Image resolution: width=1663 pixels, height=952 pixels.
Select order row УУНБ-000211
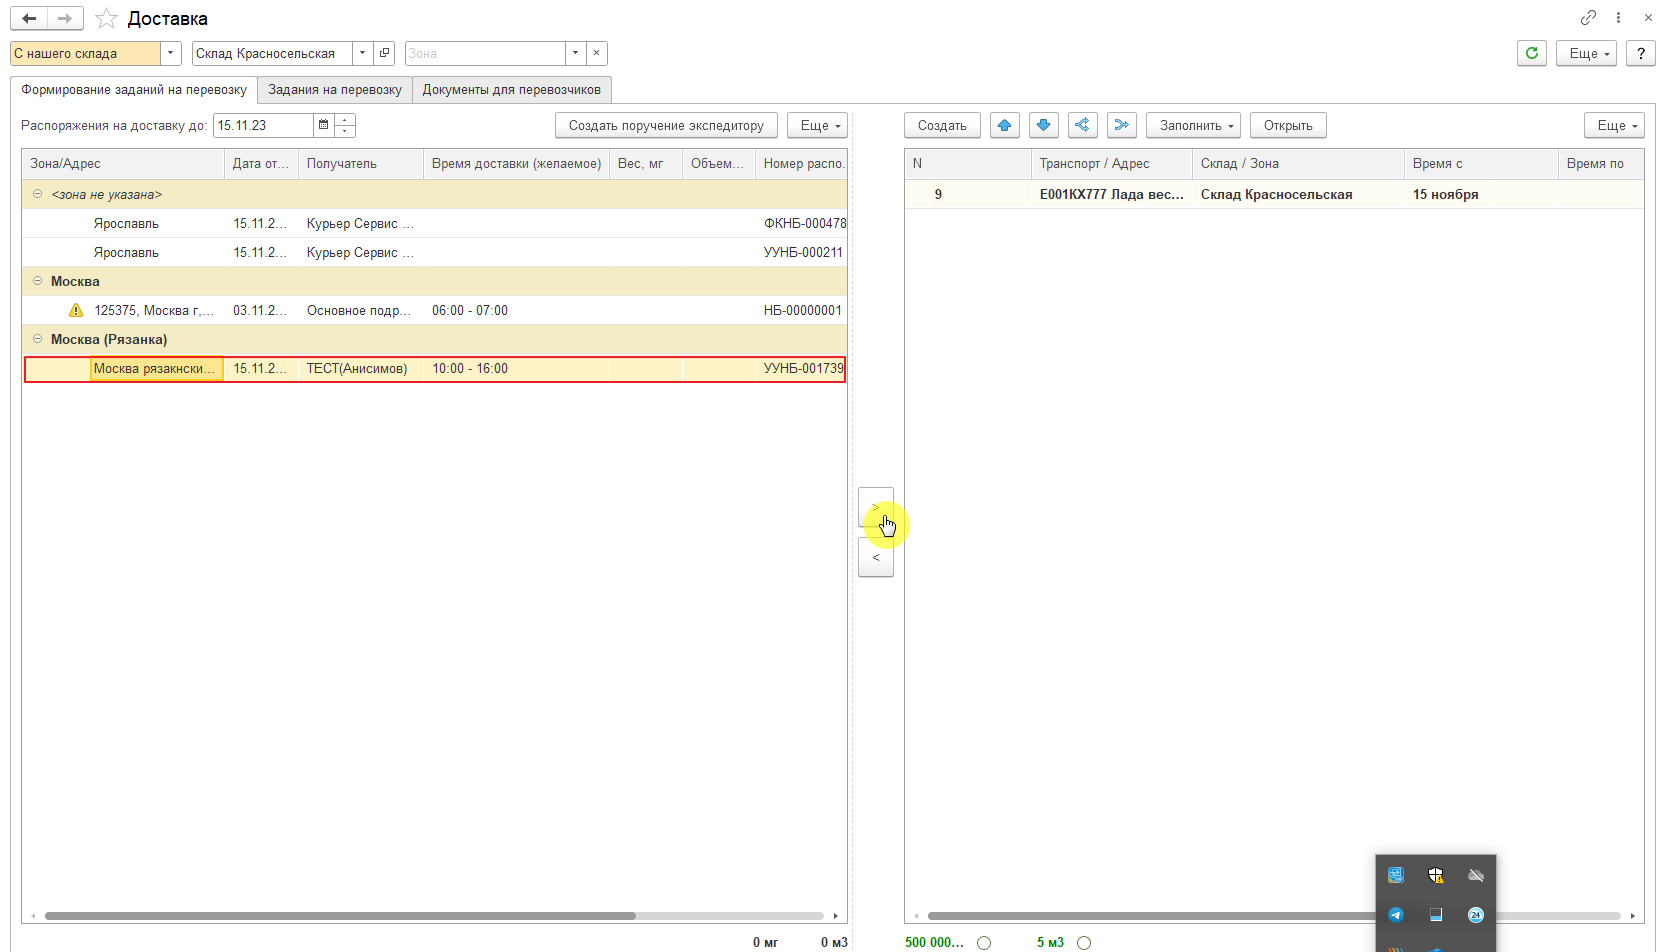434,252
